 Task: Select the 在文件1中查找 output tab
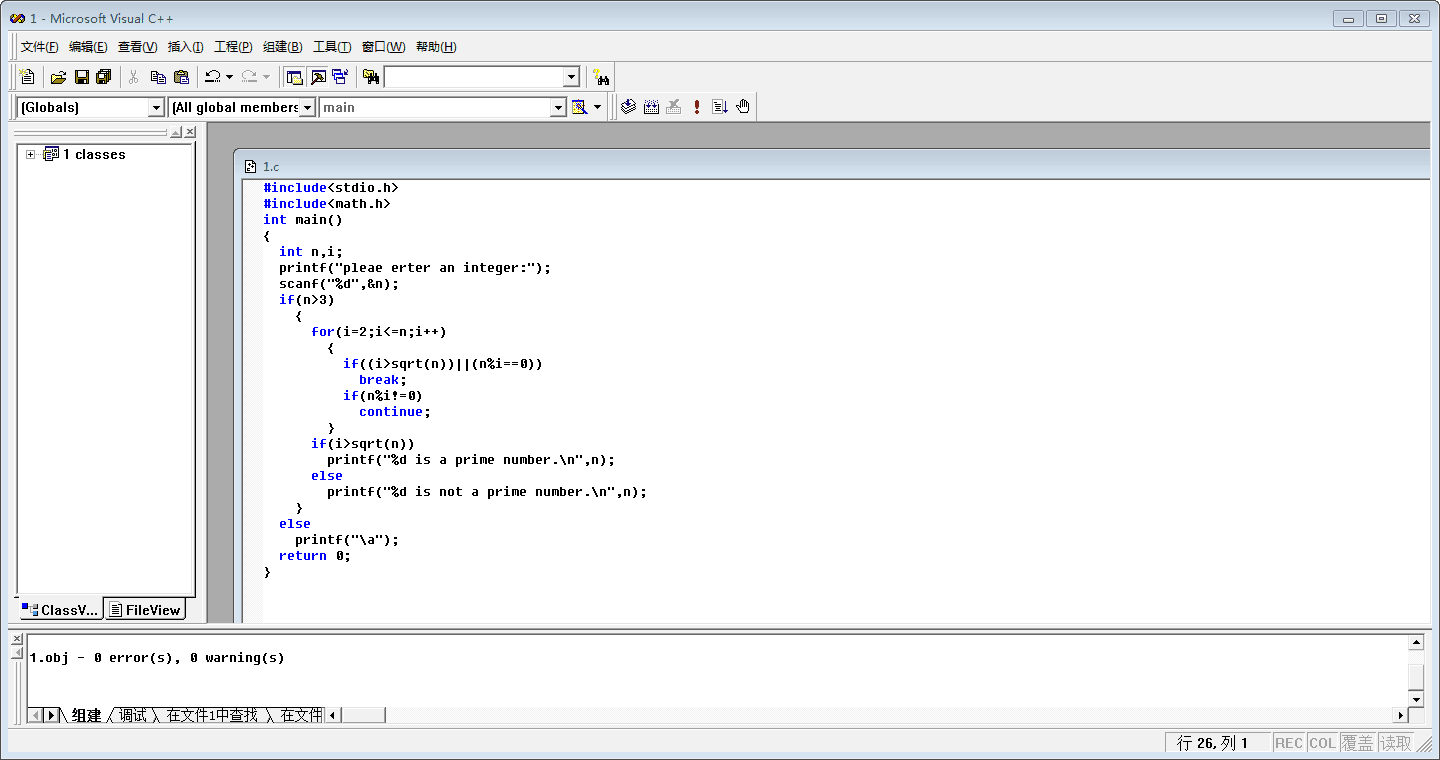[x=212, y=715]
